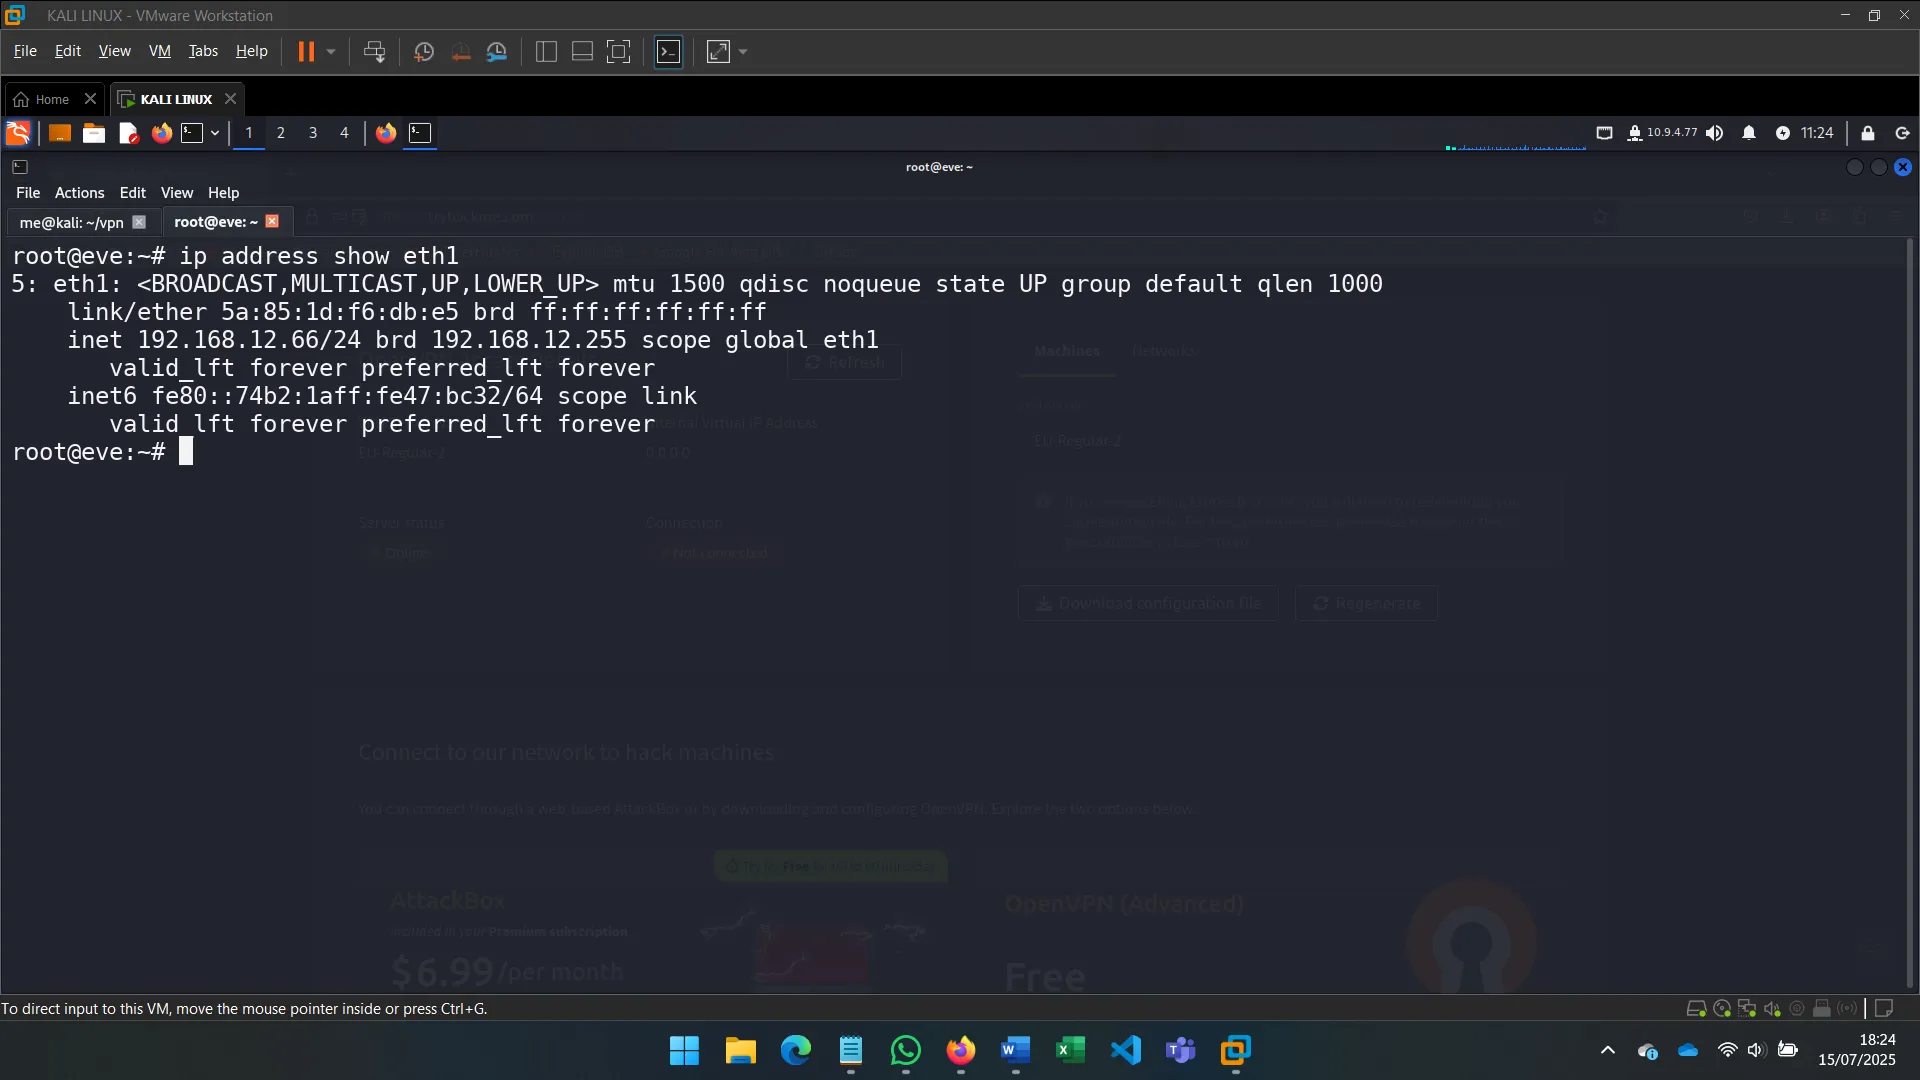The width and height of the screenshot is (1920, 1080).
Task: Open the Snapshot Manager
Action: click(497, 51)
